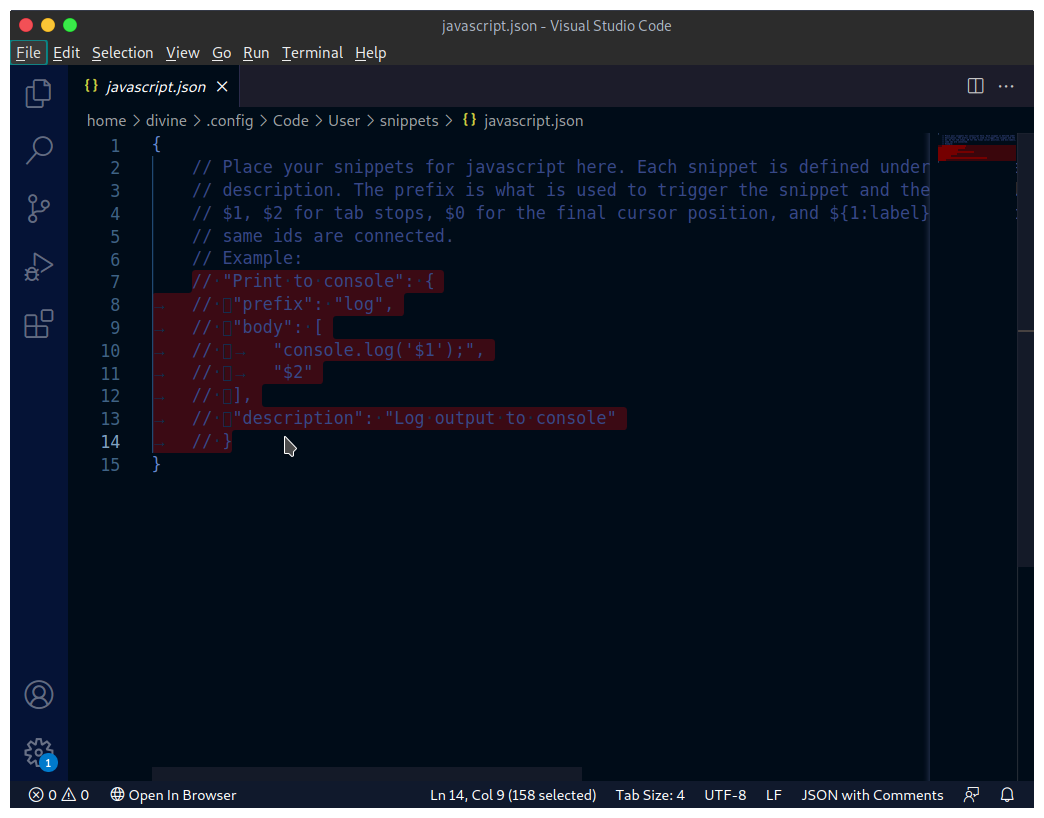Open the Accounts icon in activity bar
Screen dimensions: 1044x818
point(39,695)
